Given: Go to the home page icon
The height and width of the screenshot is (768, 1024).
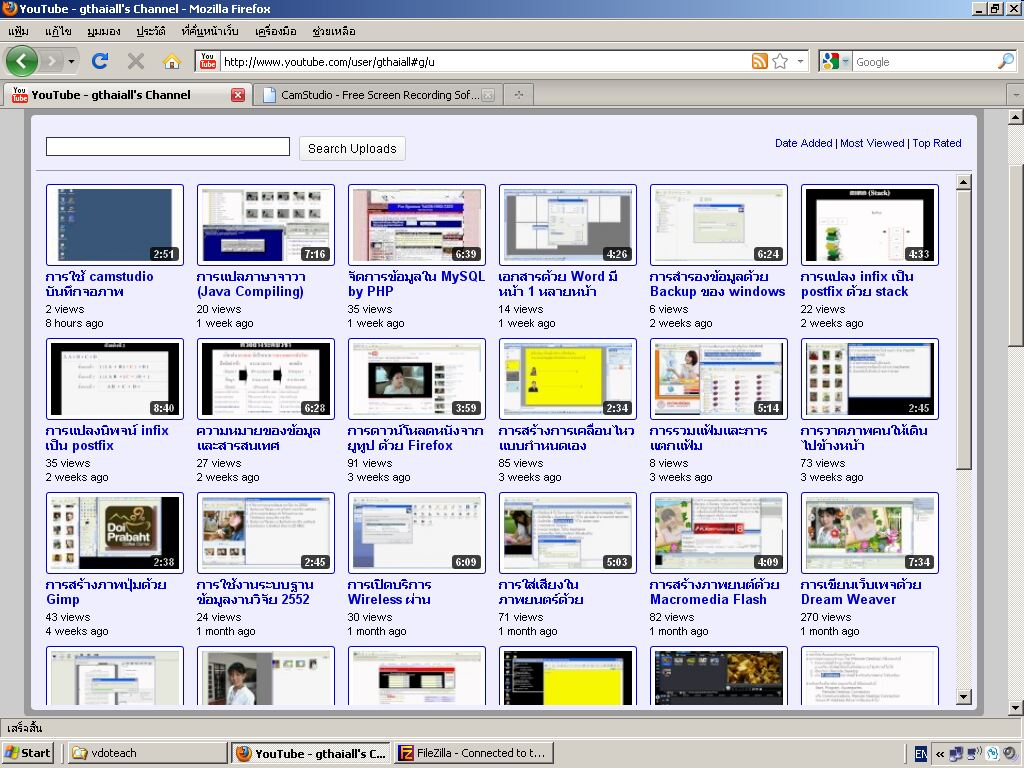Looking at the screenshot, I should coord(172,61).
